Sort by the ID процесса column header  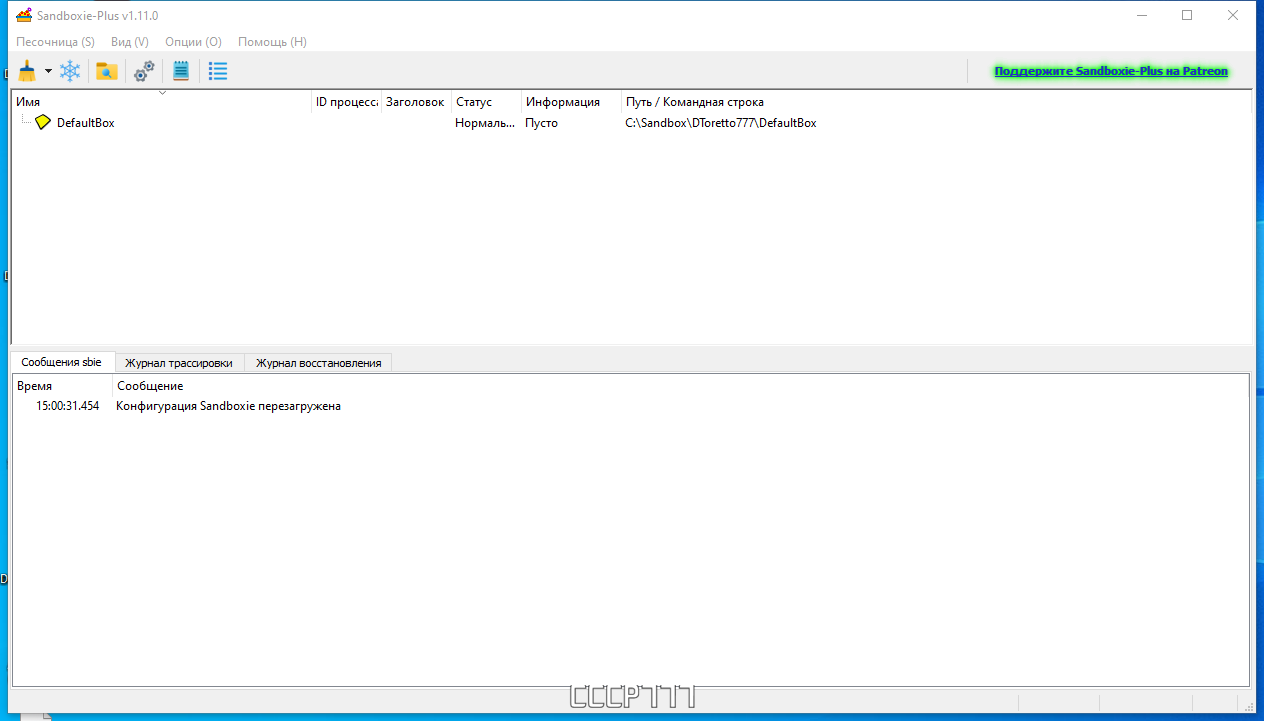(x=346, y=102)
